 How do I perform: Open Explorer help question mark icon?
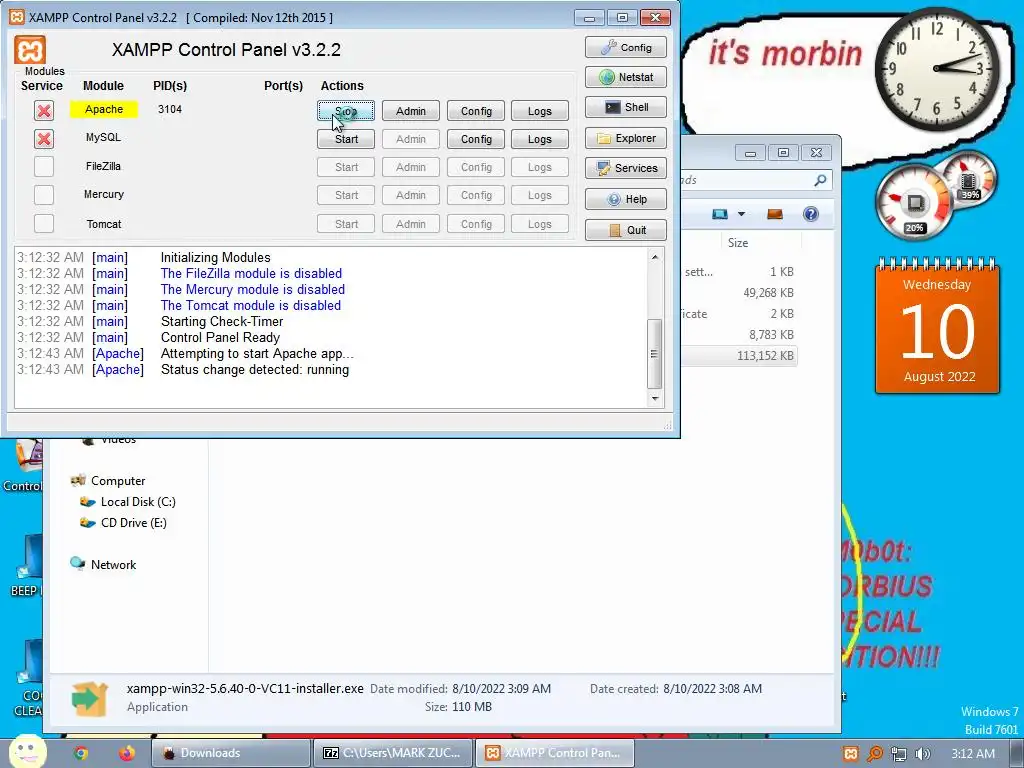tap(810, 214)
